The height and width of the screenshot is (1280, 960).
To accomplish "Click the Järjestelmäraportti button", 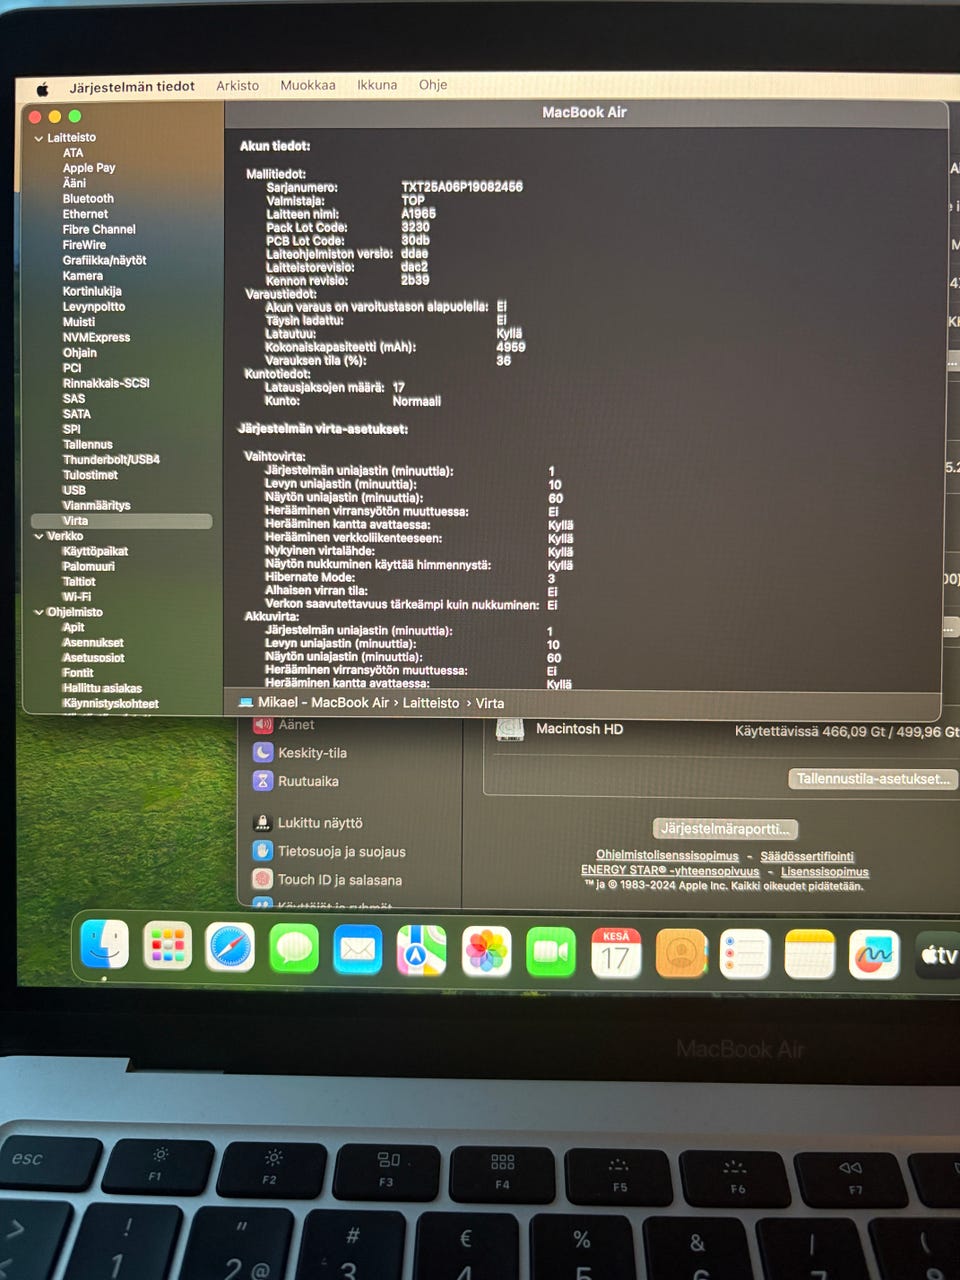I will tap(726, 828).
